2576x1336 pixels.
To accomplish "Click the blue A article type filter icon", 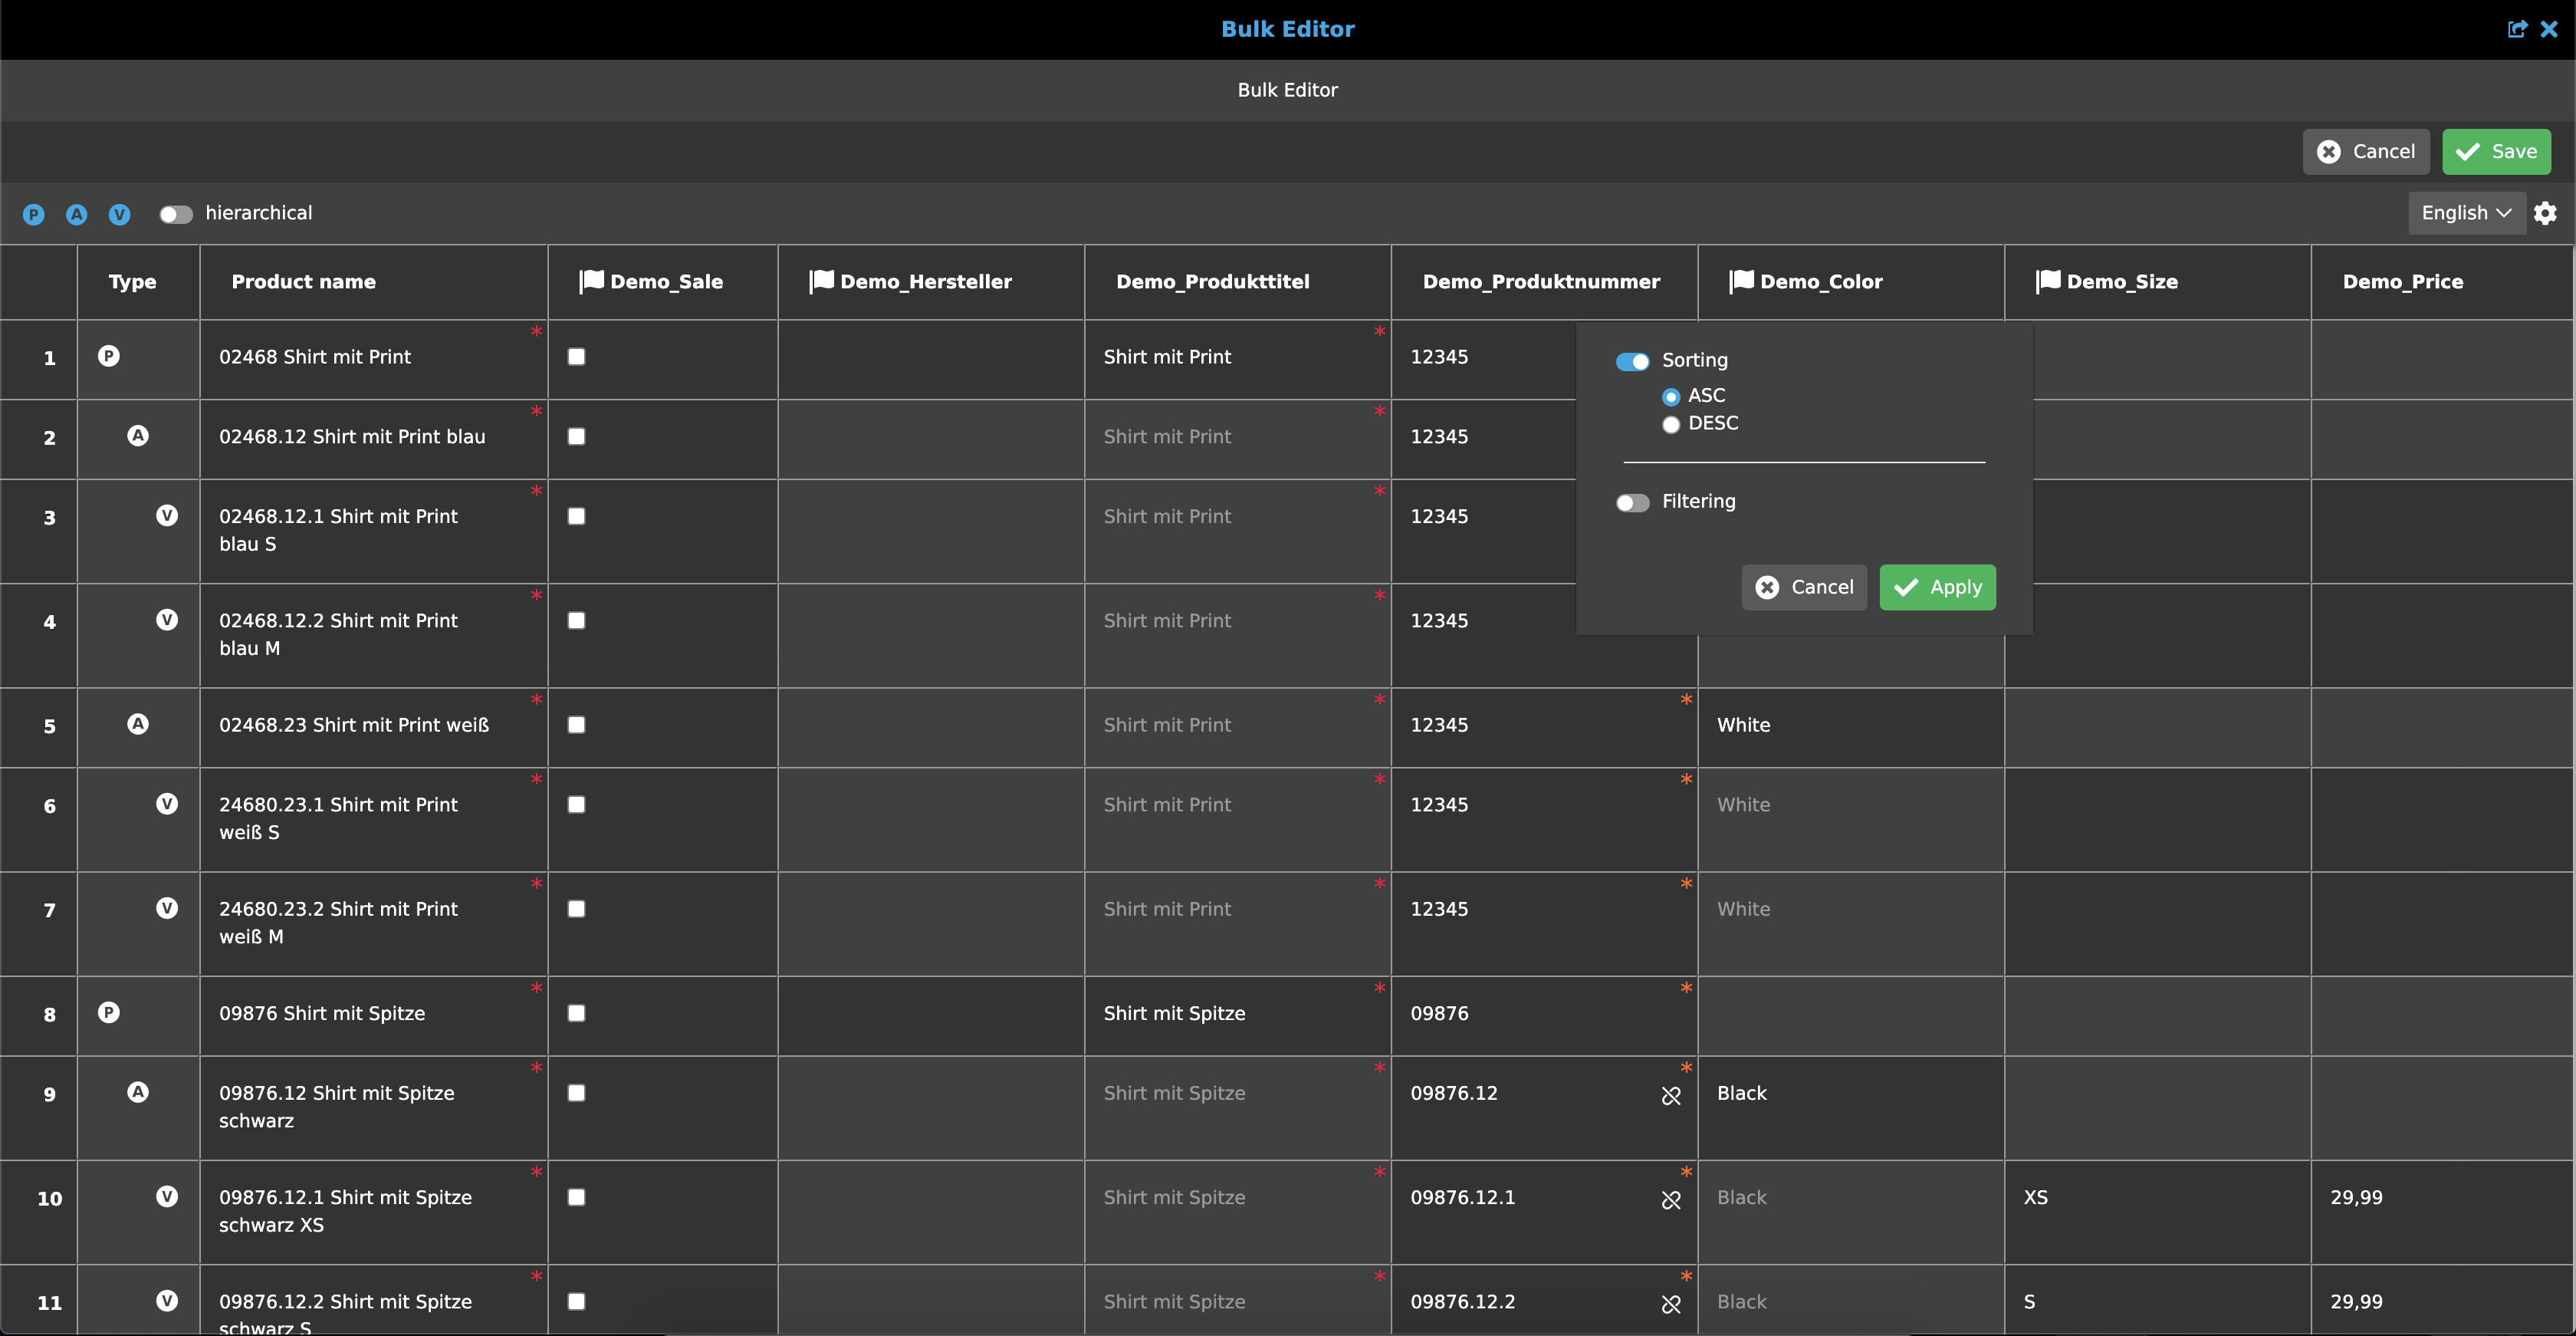I will (76, 214).
